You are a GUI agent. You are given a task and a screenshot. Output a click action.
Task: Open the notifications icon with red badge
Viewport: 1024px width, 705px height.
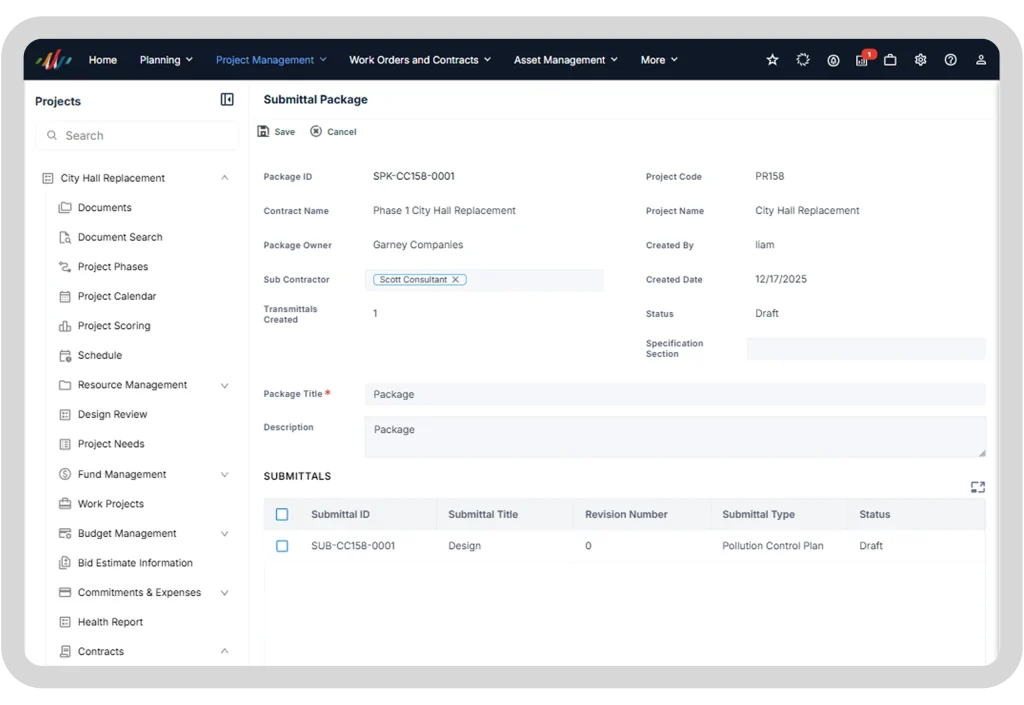click(864, 59)
